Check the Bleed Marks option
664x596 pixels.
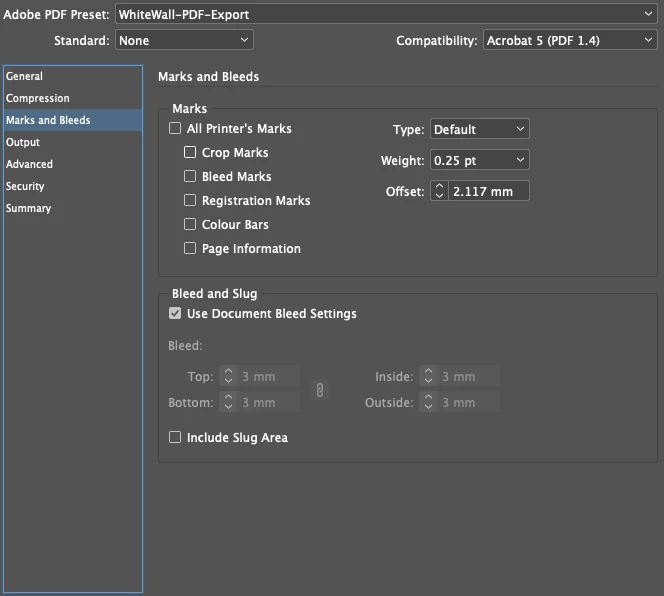click(x=190, y=176)
